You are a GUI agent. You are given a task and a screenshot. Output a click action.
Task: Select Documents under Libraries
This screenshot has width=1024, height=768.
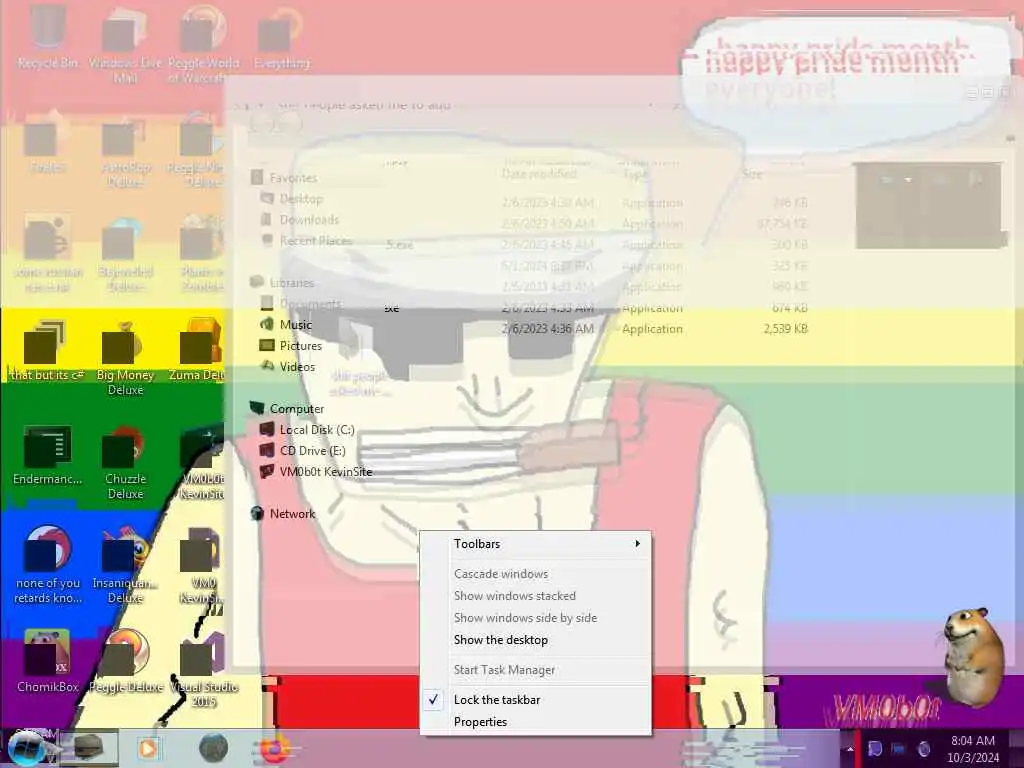301,304
